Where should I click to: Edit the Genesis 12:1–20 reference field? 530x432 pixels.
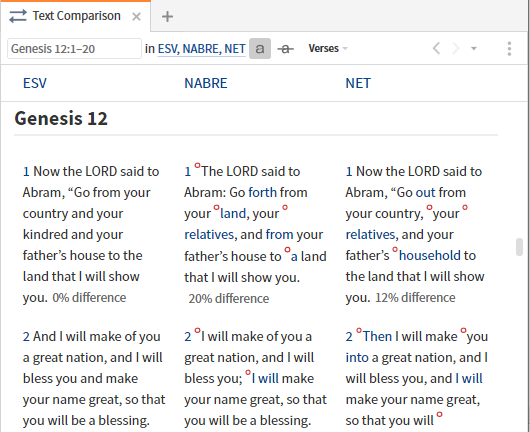click(x=74, y=49)
